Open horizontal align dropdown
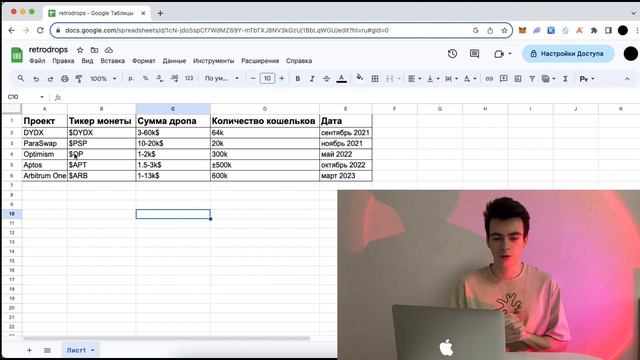The height and width of the screenshot is (360, 640). coord(415,79)
